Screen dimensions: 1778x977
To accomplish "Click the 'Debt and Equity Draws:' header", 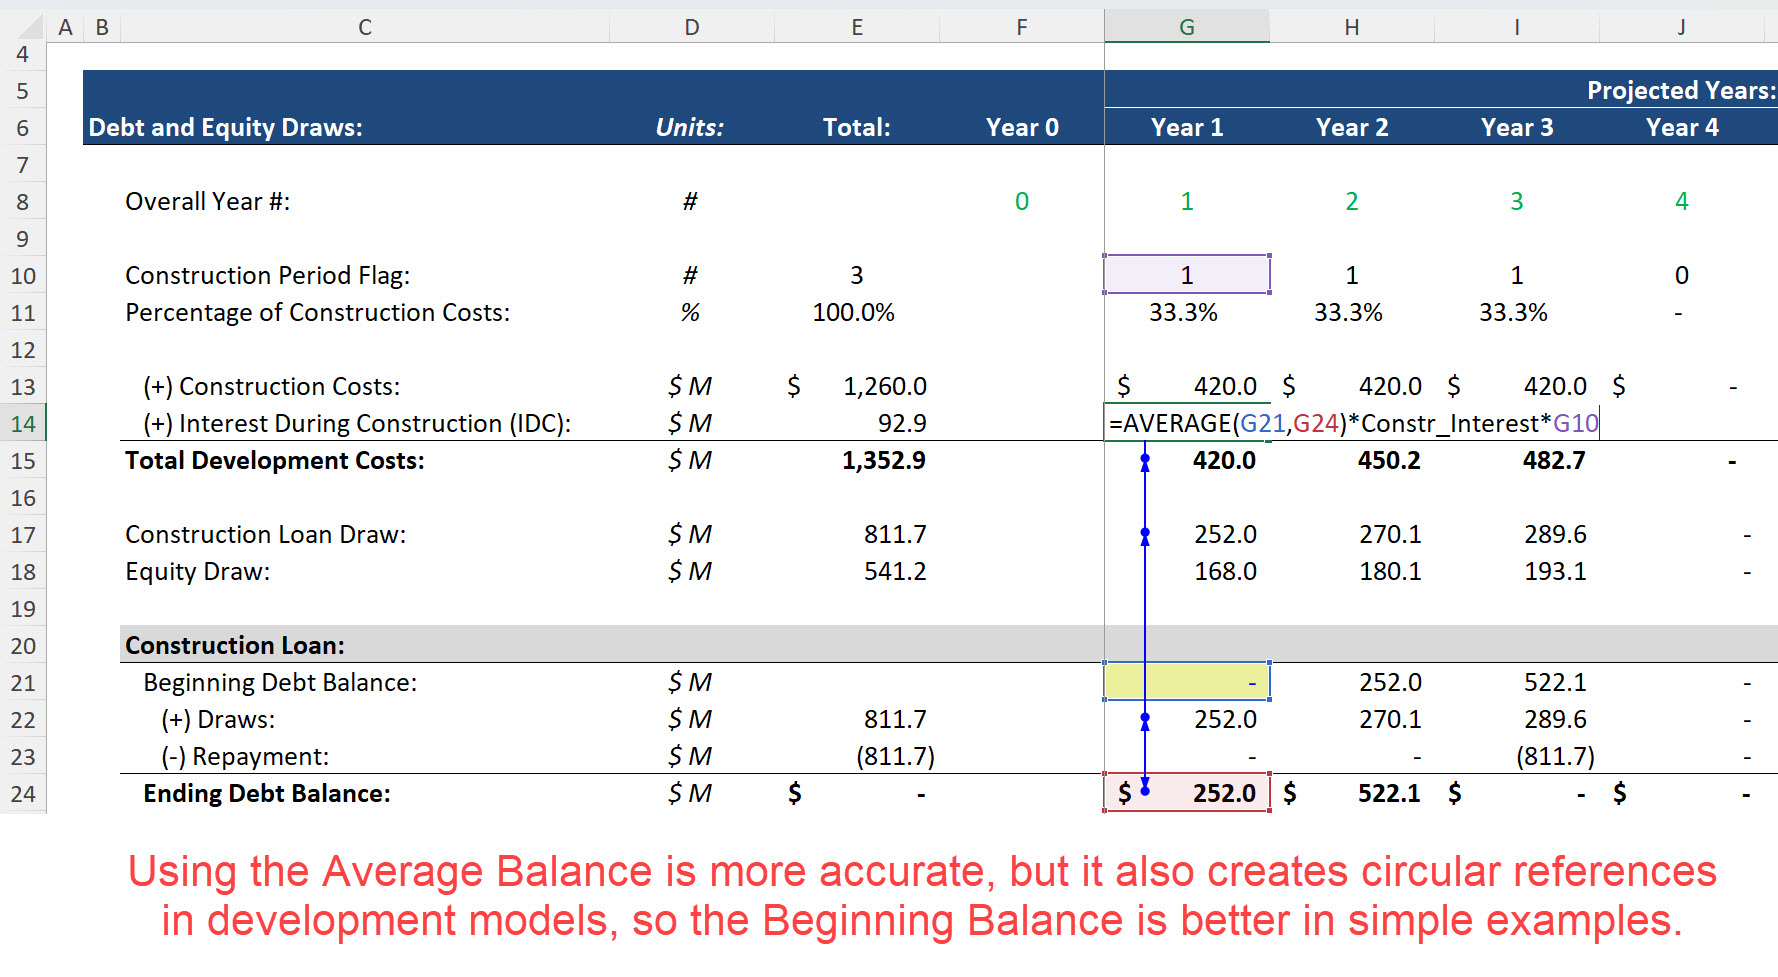I will tap(226, 128).
